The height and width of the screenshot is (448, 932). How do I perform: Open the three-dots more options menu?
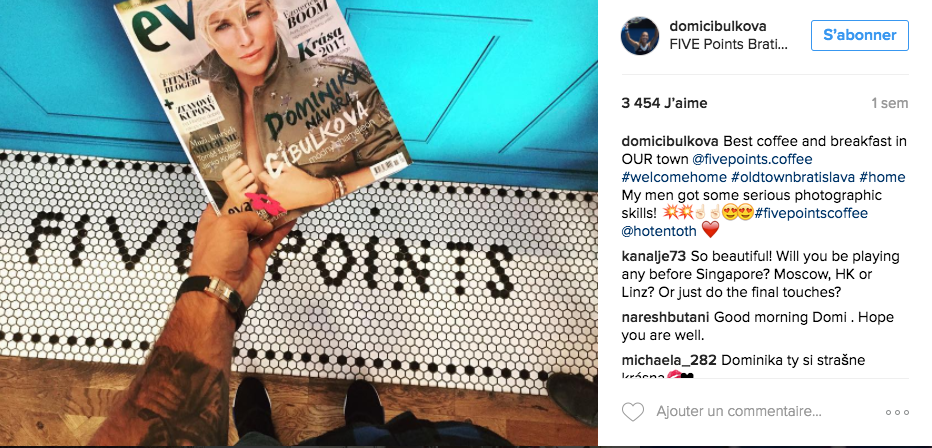[897, 412]
